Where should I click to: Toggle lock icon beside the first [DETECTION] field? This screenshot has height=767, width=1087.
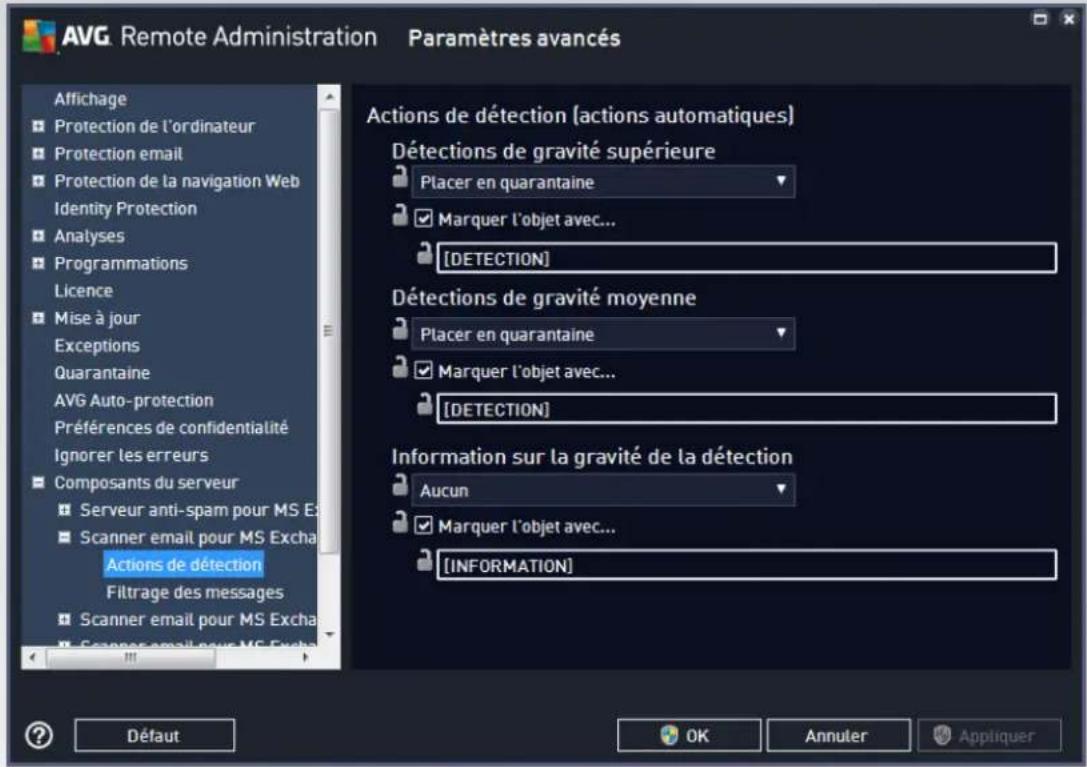pyautogui.click(x=425, y=254)
